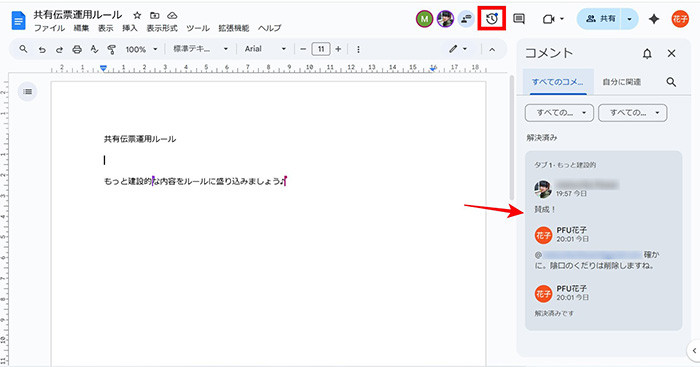Decrease the font size with minus
Screen dimensions: 700x367
tap(303, 49)
